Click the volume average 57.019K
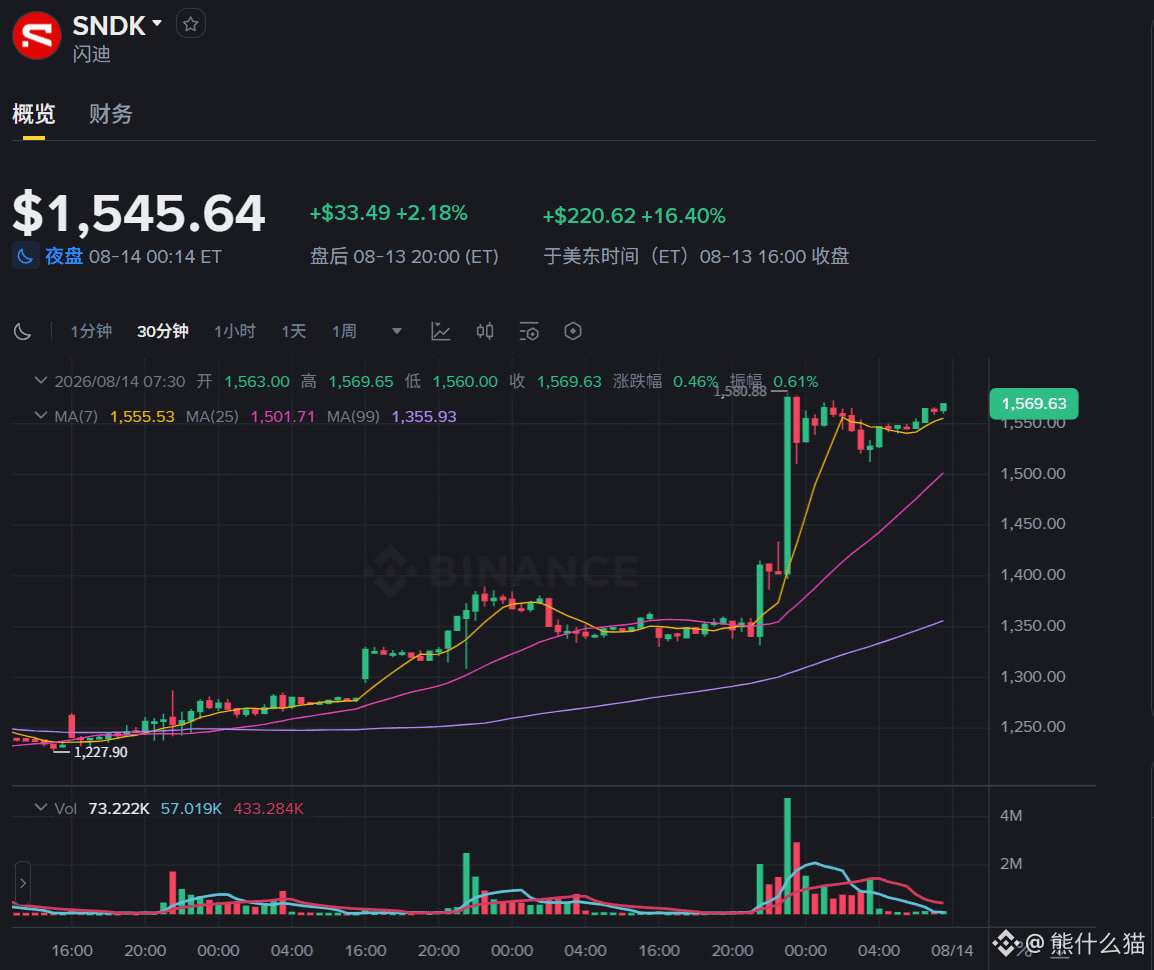Screen dimensions: 1154x970 pyautogui.click(x=191, y=808)
